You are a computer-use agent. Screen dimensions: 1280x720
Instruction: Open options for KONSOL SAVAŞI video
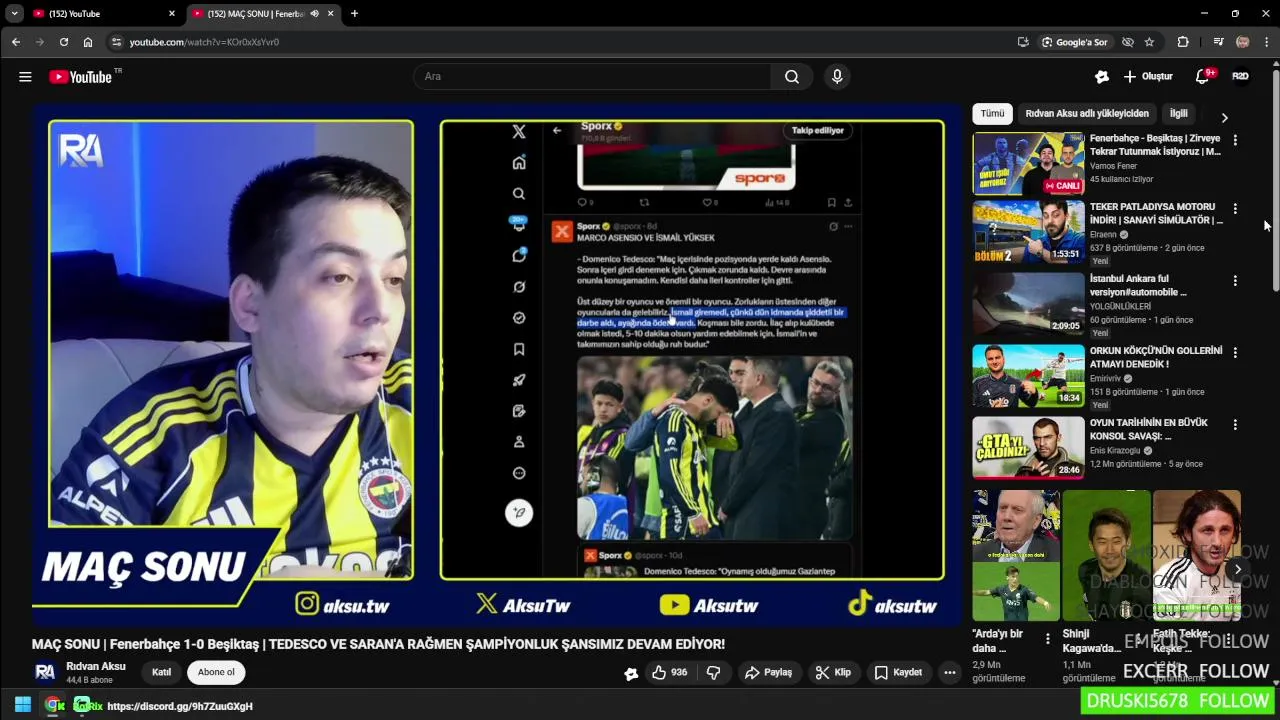point(1235,425)
